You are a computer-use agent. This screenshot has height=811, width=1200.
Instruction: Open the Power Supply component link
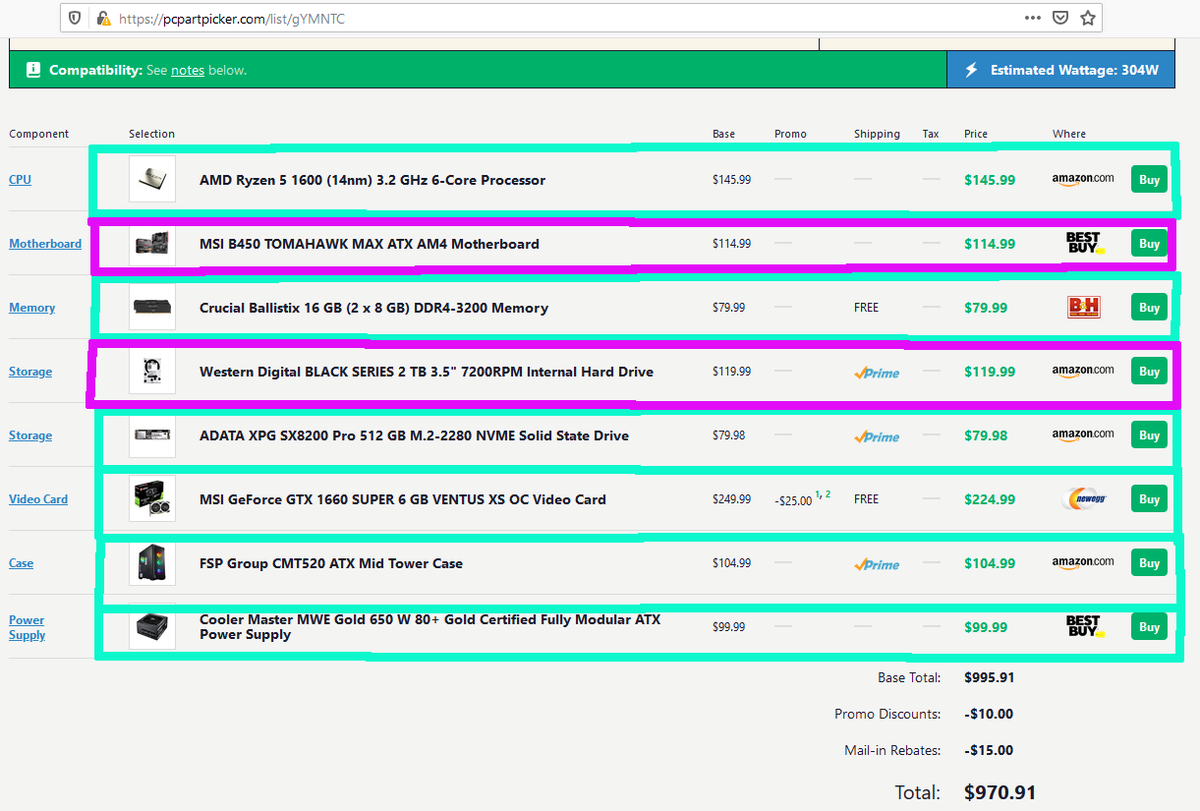27,627
